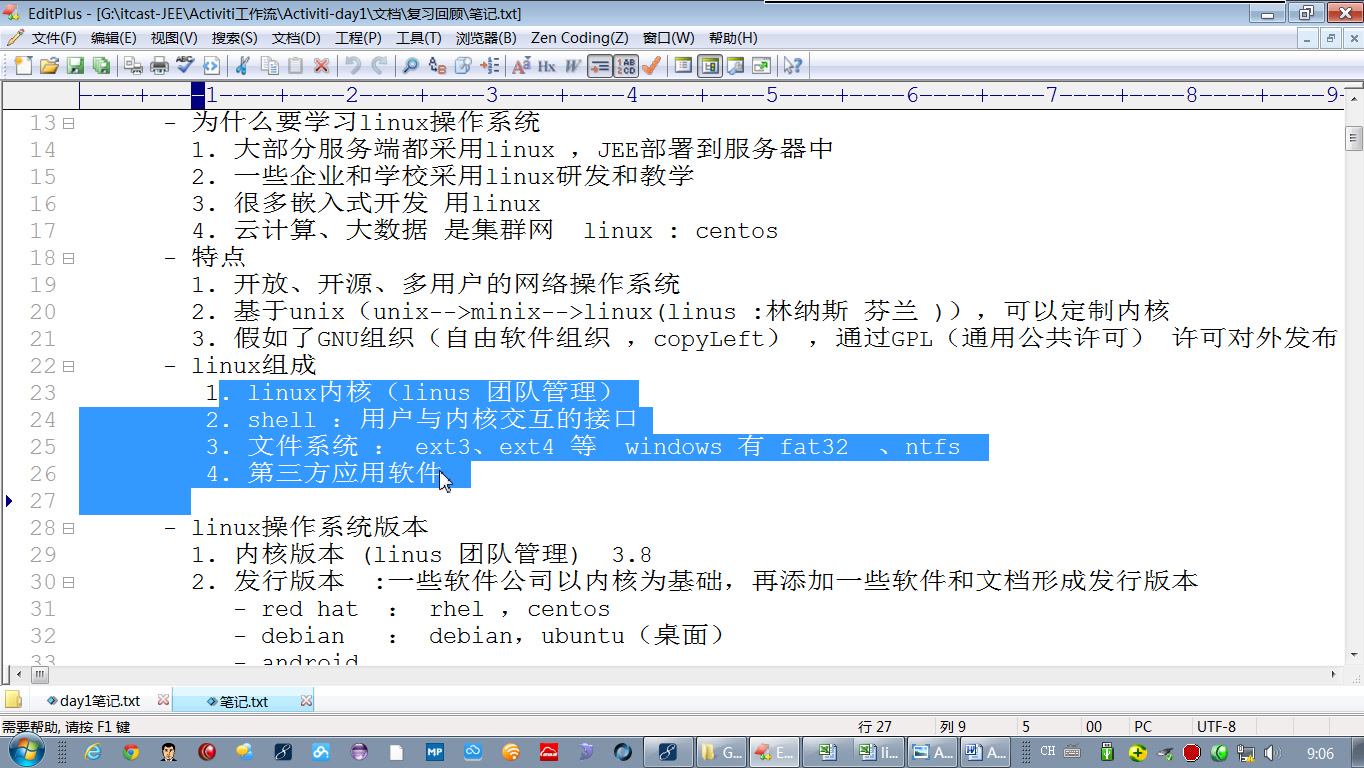Open a file using the Open icon

48,65
